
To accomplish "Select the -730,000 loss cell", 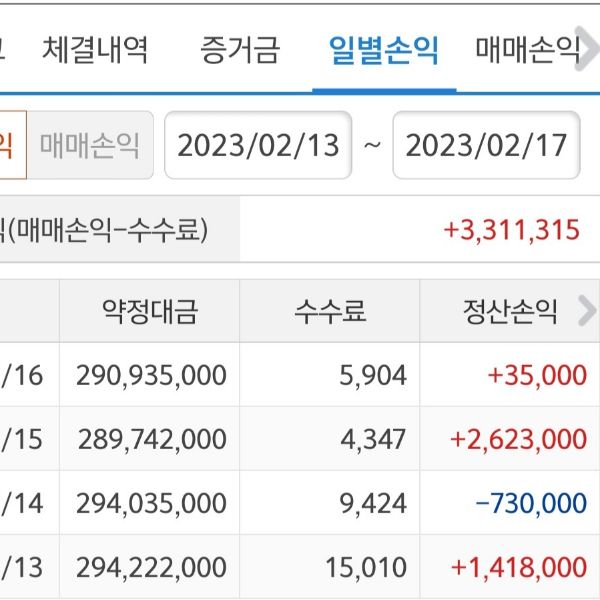I will coord(531,503).
